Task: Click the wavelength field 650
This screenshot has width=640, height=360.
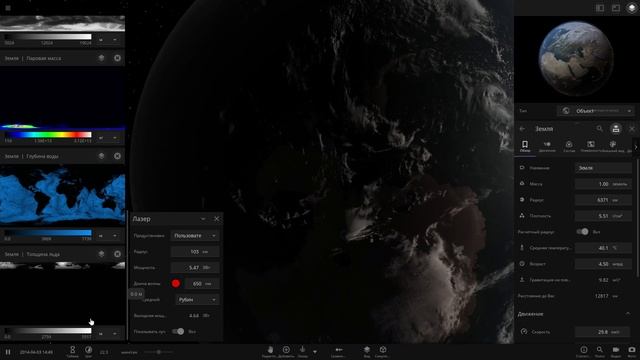Action: click(202, 283)
